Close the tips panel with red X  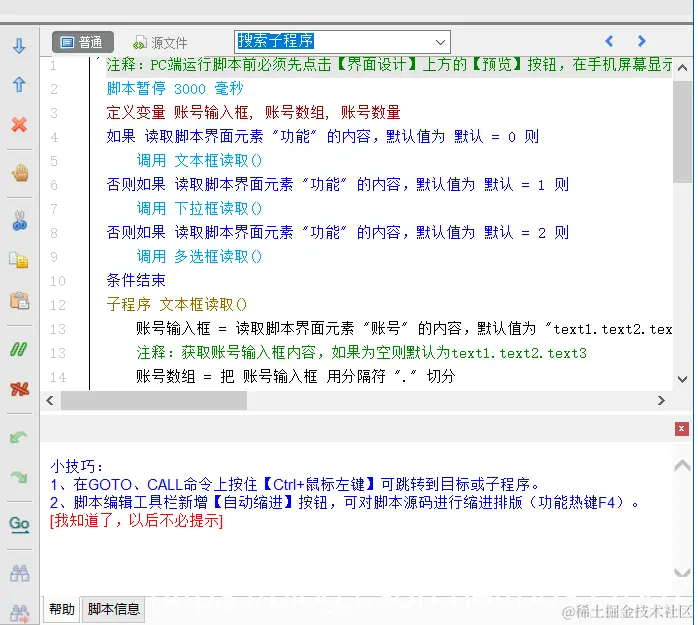pyautogui.click(x=682, y=429)
